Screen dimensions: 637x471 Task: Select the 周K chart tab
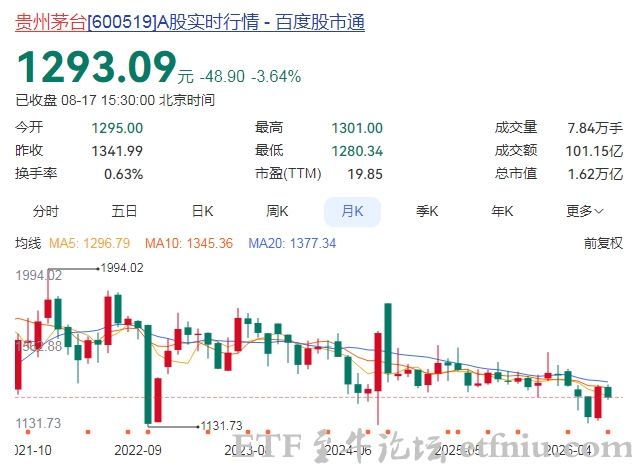[x=277, y=211]
